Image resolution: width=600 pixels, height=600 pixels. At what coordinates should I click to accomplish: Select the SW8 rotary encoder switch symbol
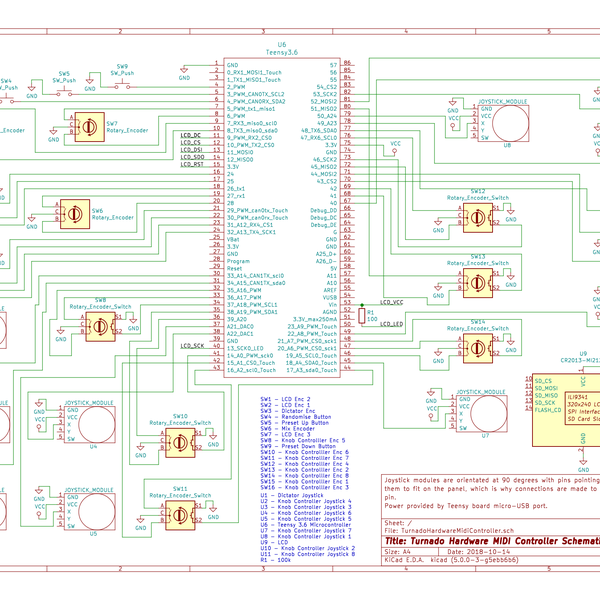click(x=100, y=326)
